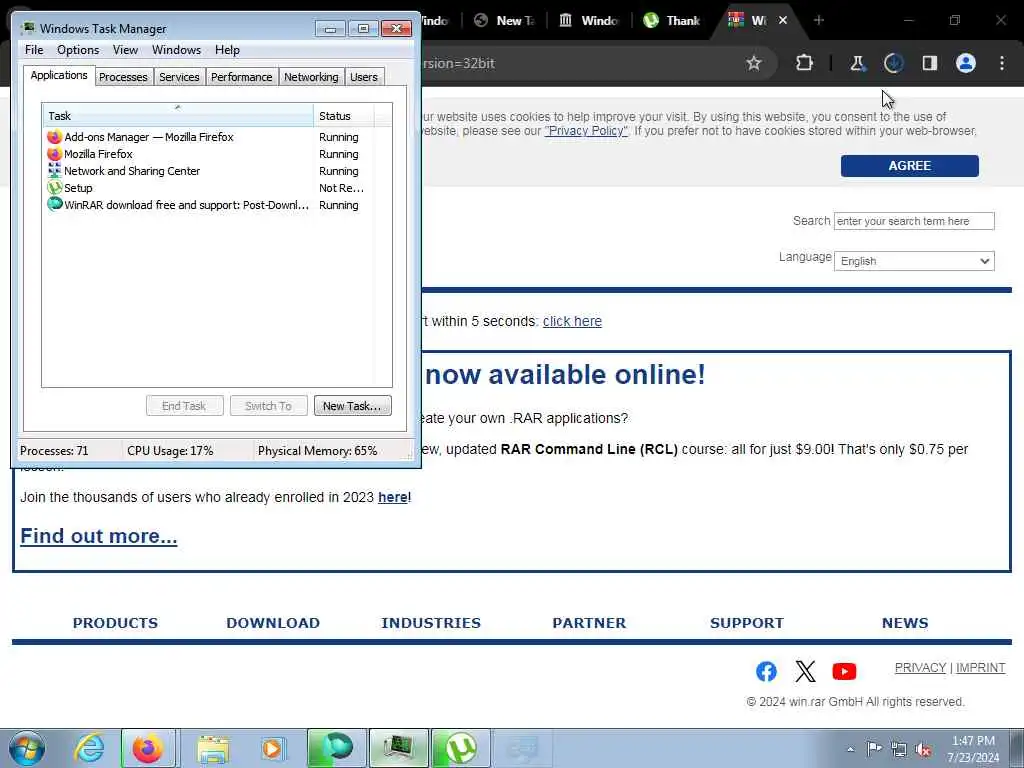Open Firefox from the taskbar
Image resolution: width=1024 pixels, height=768 pixels.
tap(148, 748)
